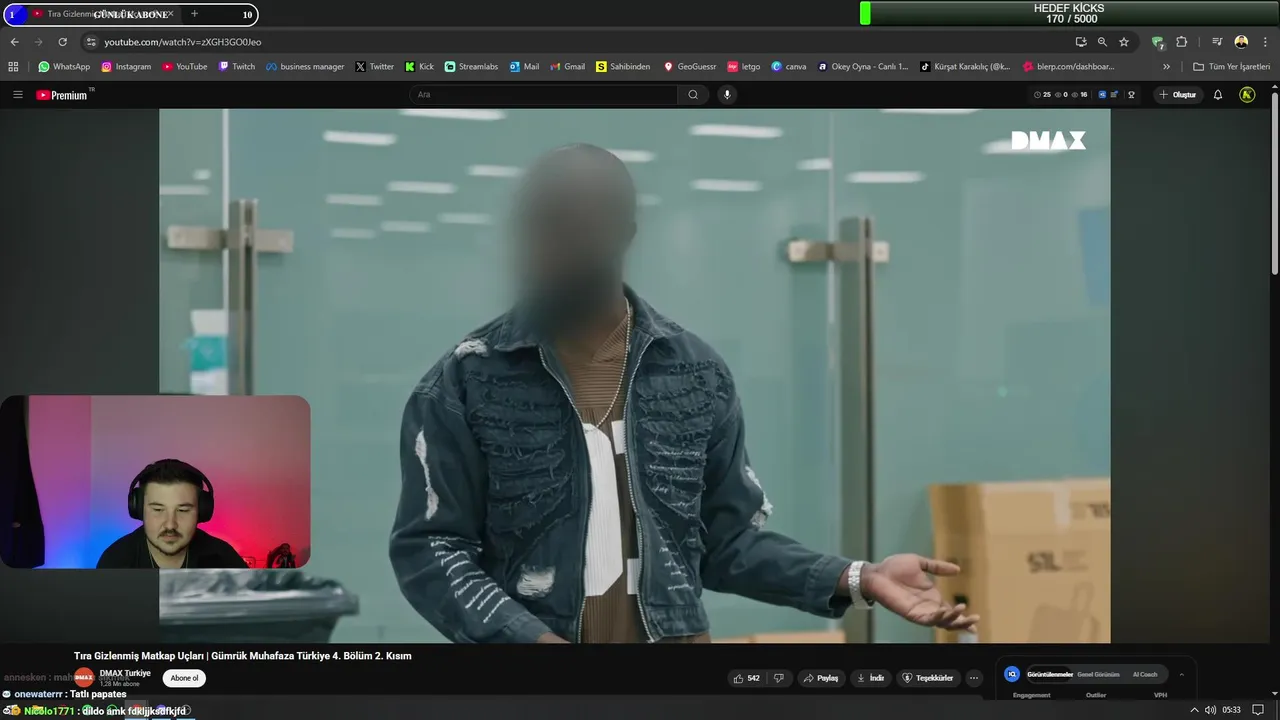This screenshot has height=720, width=1280.
Task: Open the letgo bookmark
Action: tap(744, 67)
